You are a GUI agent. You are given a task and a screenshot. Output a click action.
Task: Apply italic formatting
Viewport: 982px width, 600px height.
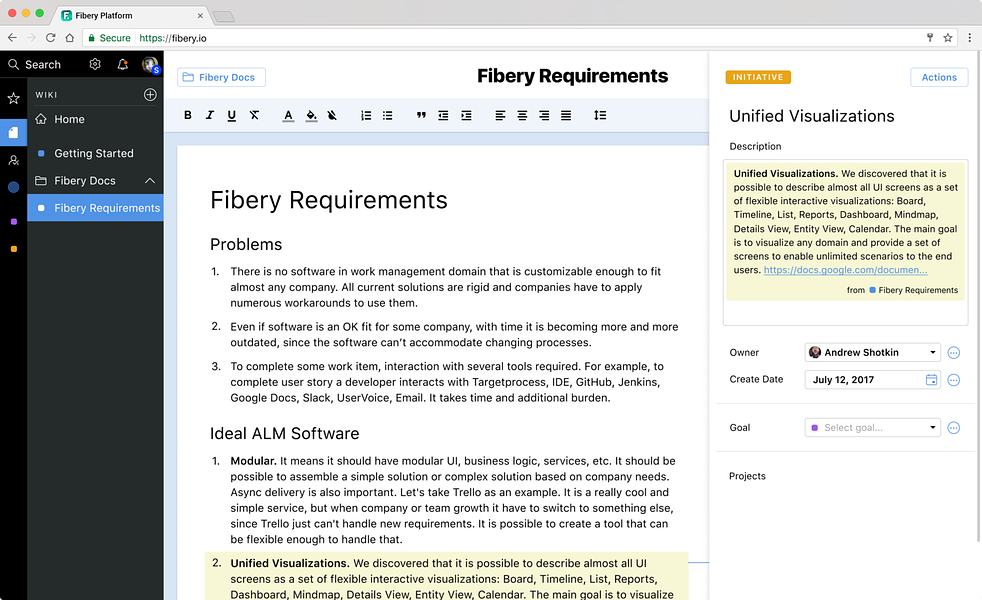[210, 115]
